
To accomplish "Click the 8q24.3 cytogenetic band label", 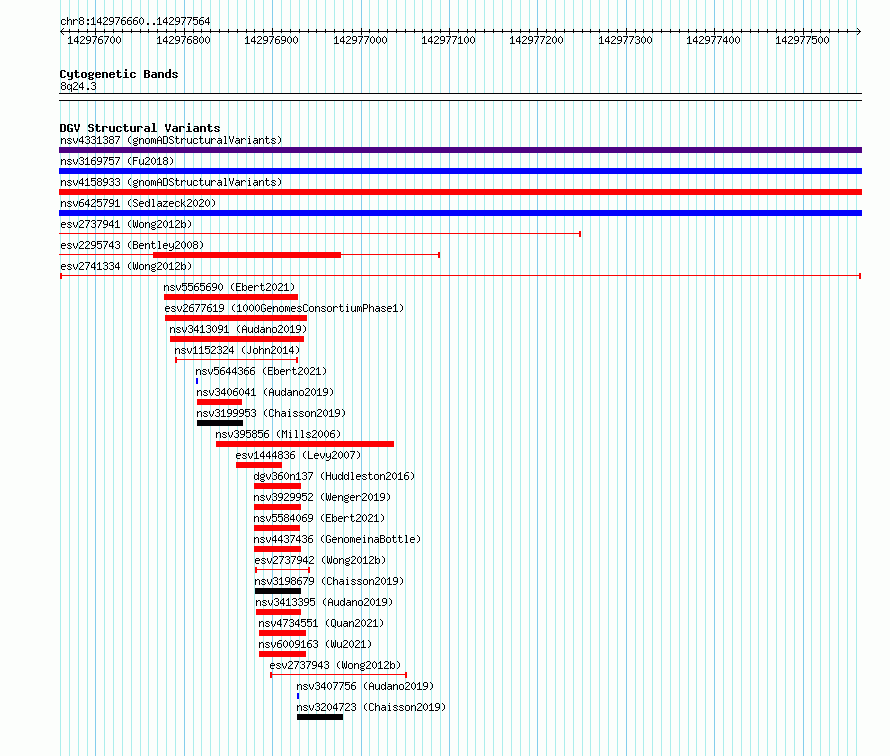I will click(78, 86).
